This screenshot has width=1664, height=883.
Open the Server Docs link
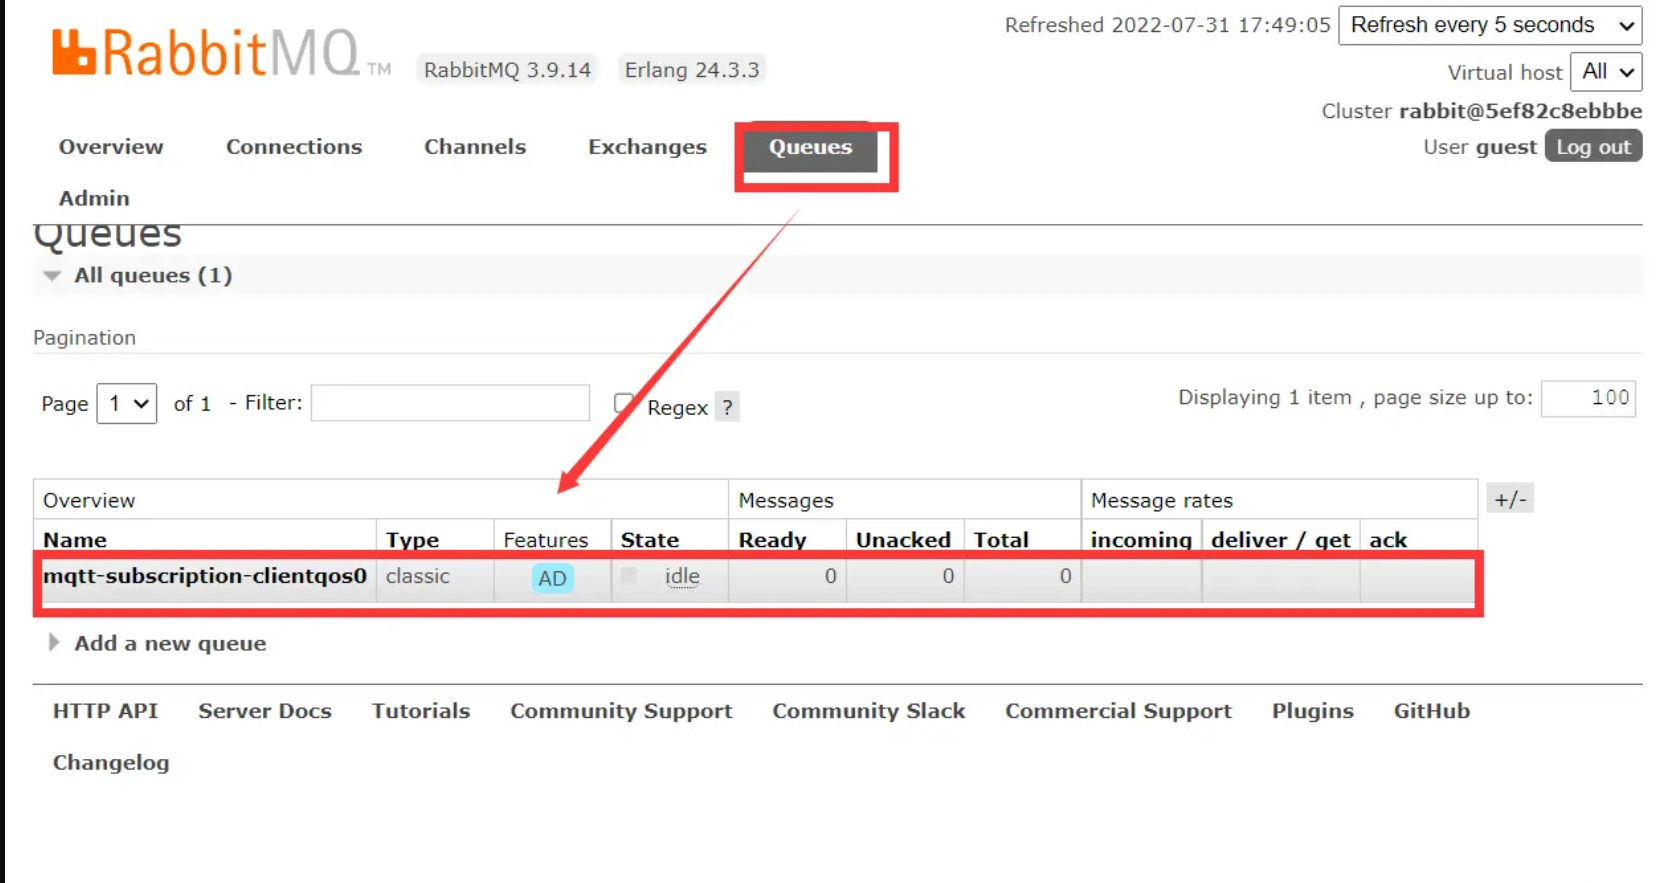coord(265,711)
